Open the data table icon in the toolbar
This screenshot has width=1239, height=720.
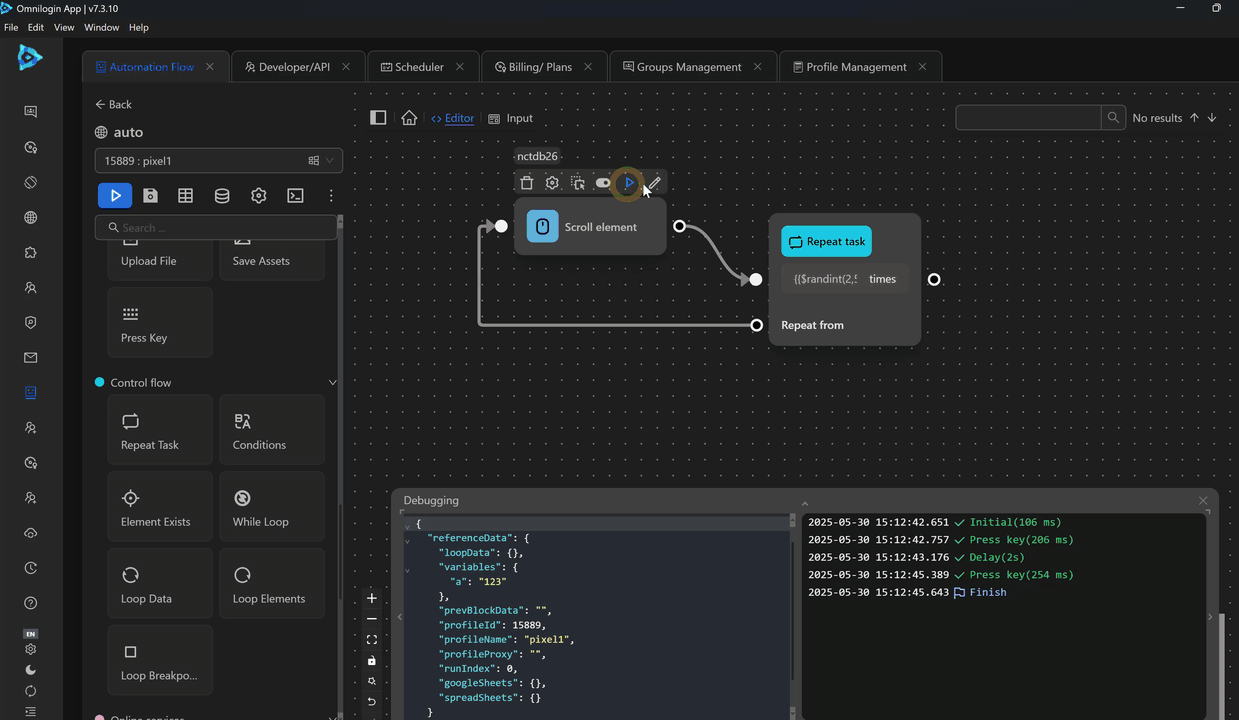click(x=186, y=196)
